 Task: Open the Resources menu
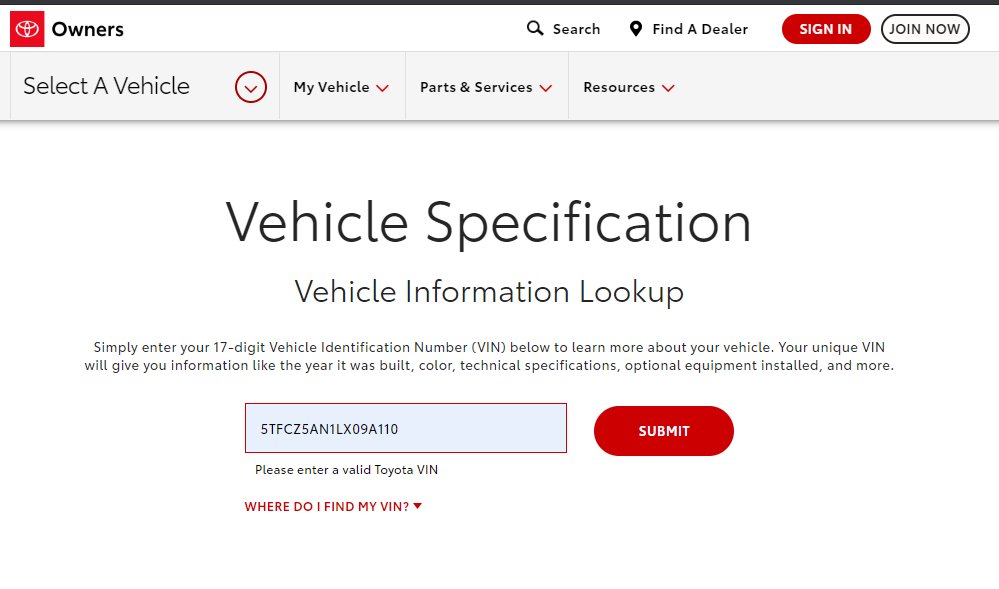click(628, 87)
